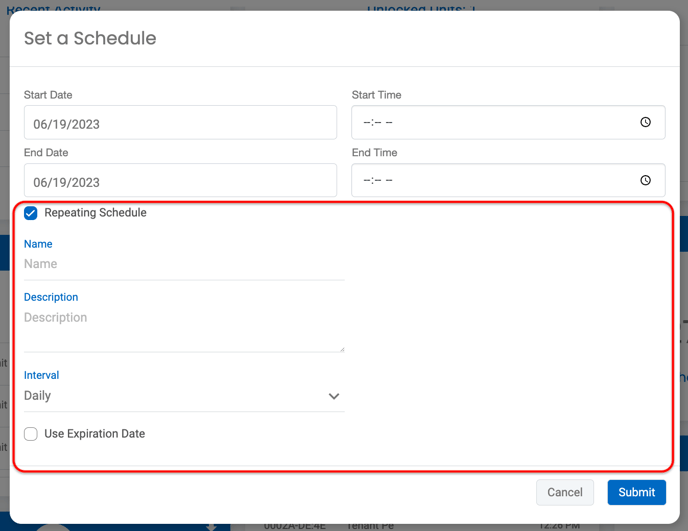This screenshot has width=688, height=531.
Task: Select the hour segment of Start Time
Action: pyautogui.click(x=367, y=123)
